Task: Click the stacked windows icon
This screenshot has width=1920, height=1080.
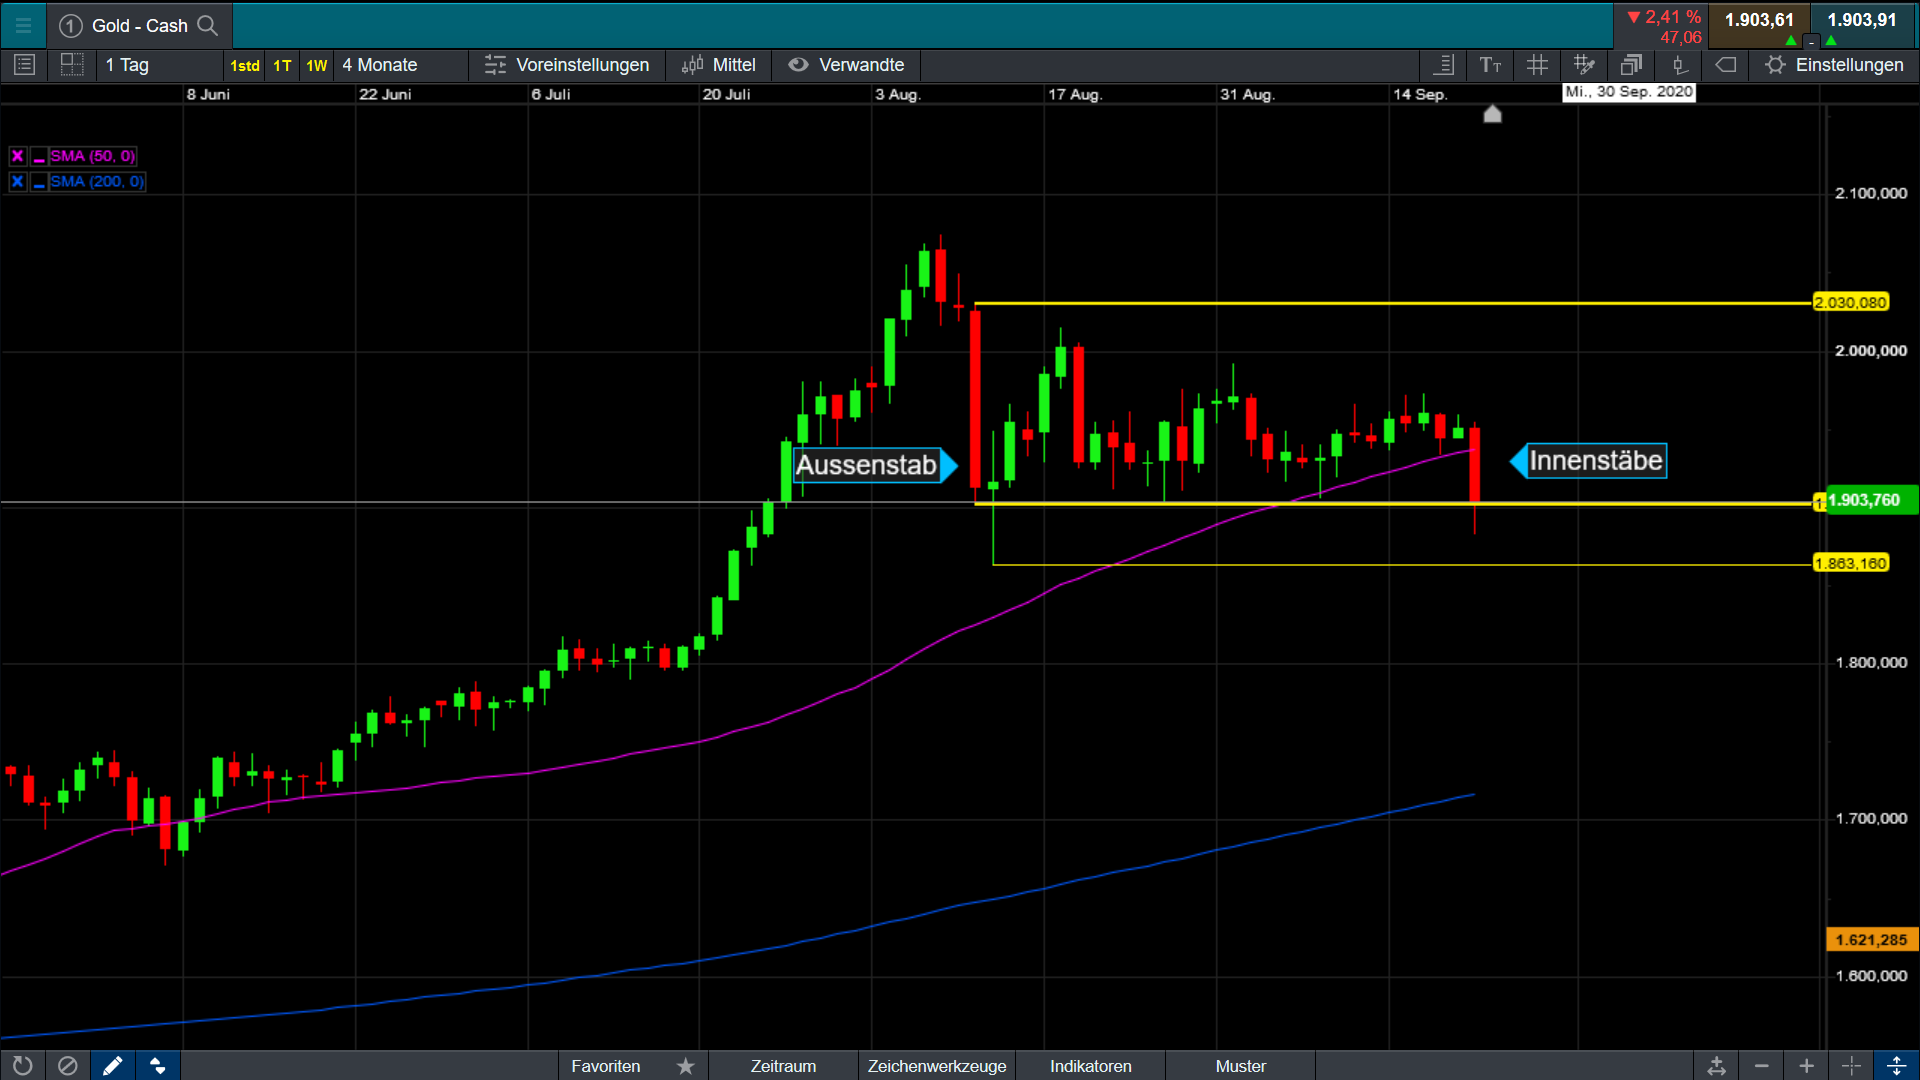Action: [x=1631, y=65]
